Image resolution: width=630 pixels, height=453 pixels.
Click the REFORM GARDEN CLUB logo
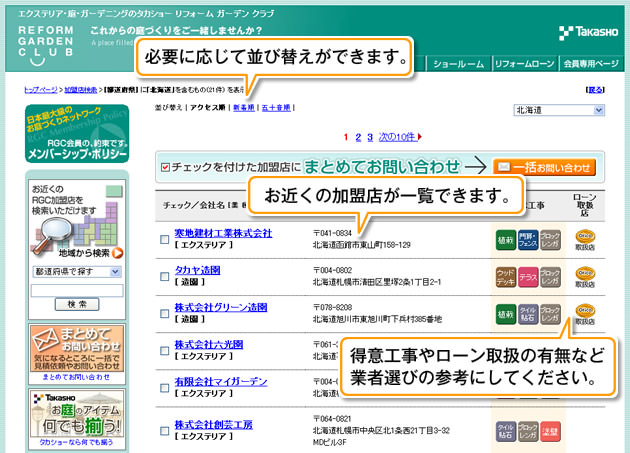click(x=45, y=45)
